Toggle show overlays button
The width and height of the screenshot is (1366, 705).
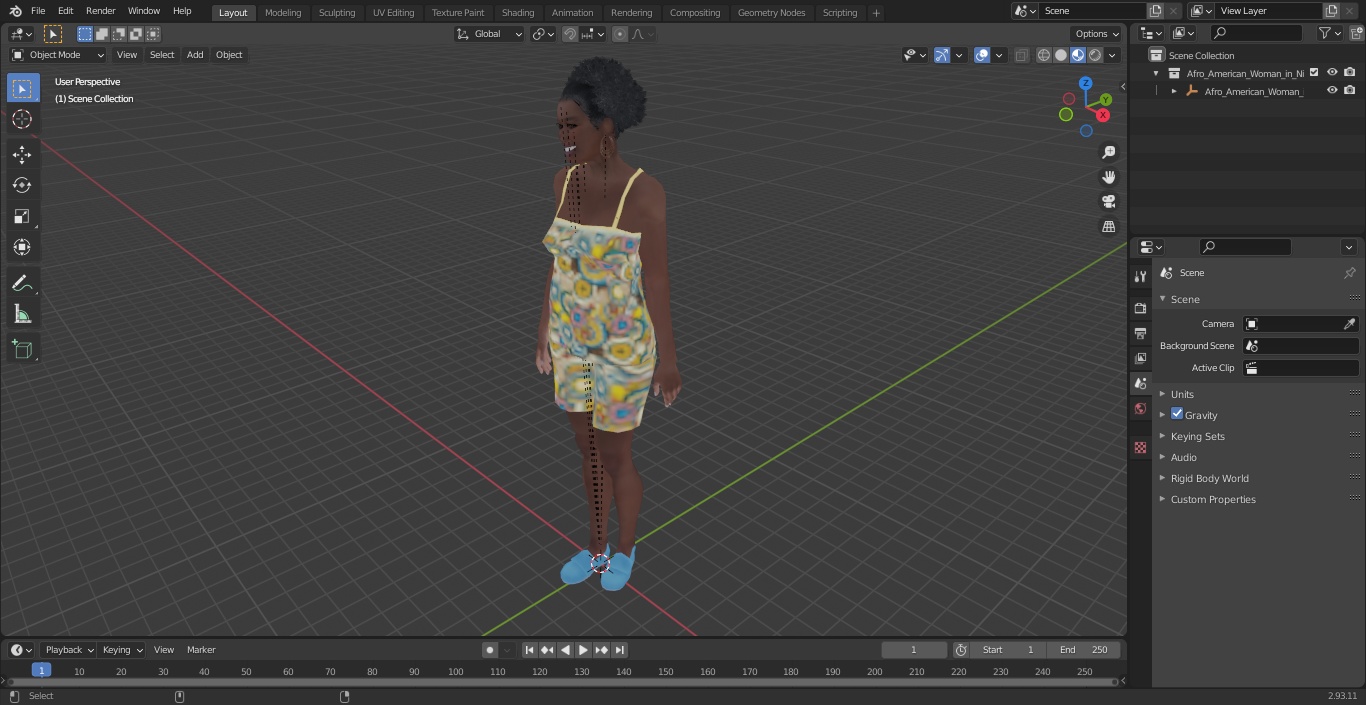[982, 55]
